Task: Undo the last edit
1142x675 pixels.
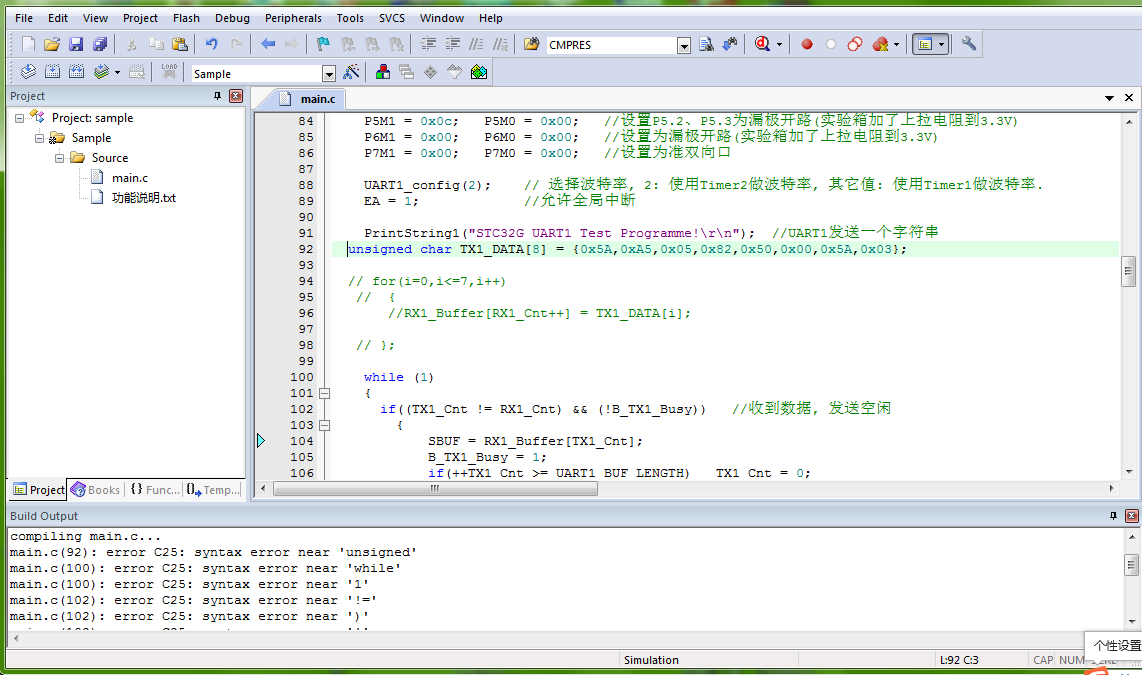Action: (211, 44)
